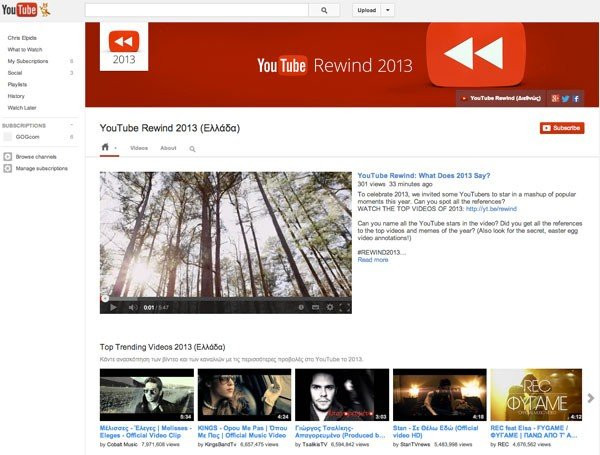Click the video progress bar
The height and width of the screenshot is (455, 600).
pos(226,298)
